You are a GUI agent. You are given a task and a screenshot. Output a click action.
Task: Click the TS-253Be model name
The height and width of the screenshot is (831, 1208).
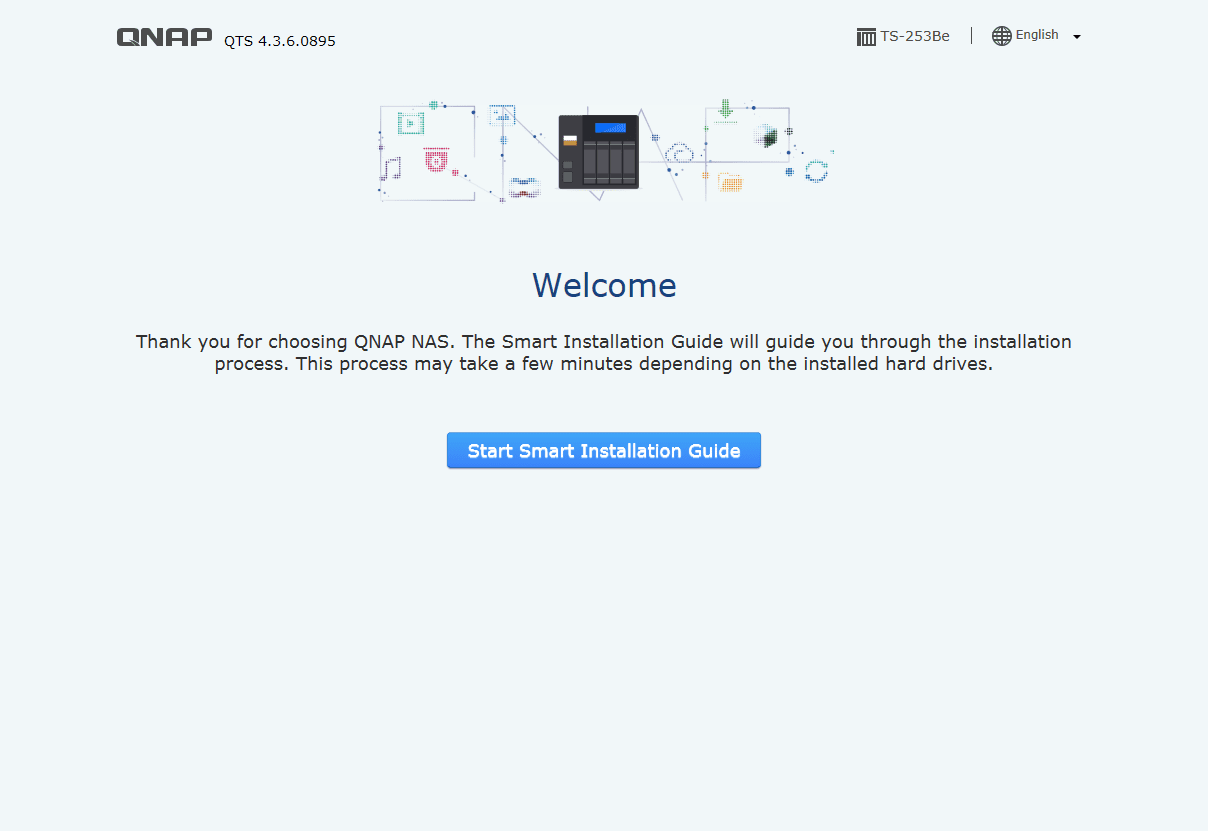point(915,36)
